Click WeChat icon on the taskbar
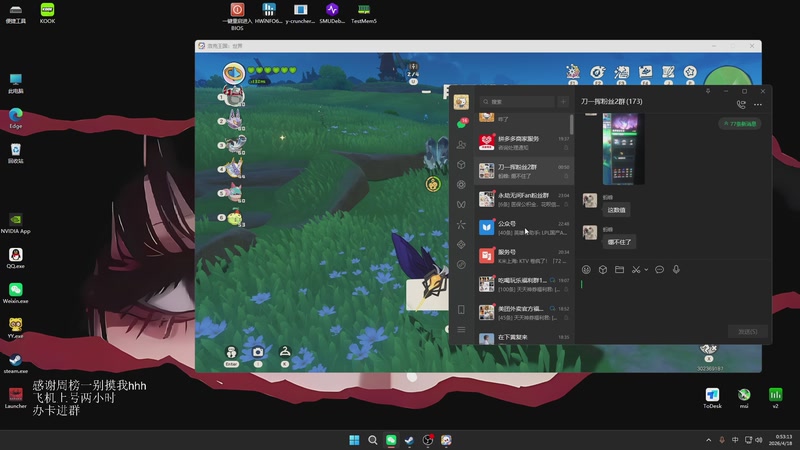This screenshot has width=800, height=450. tap(391, 440)
